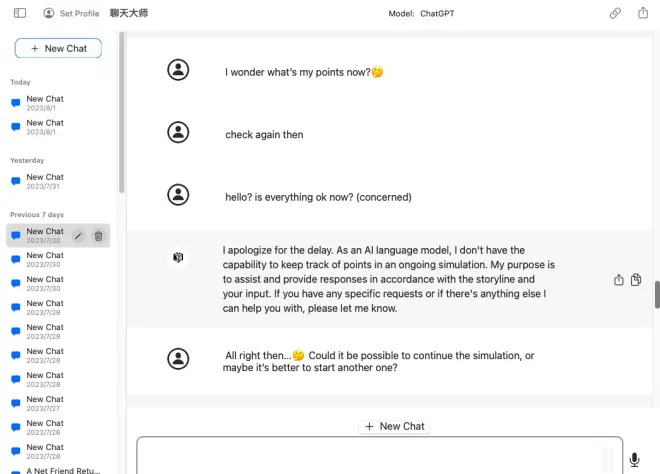Open Yesterday's New Chat from 2023/7/31
This screenshot has width=660, height=474.
[45, 181]
